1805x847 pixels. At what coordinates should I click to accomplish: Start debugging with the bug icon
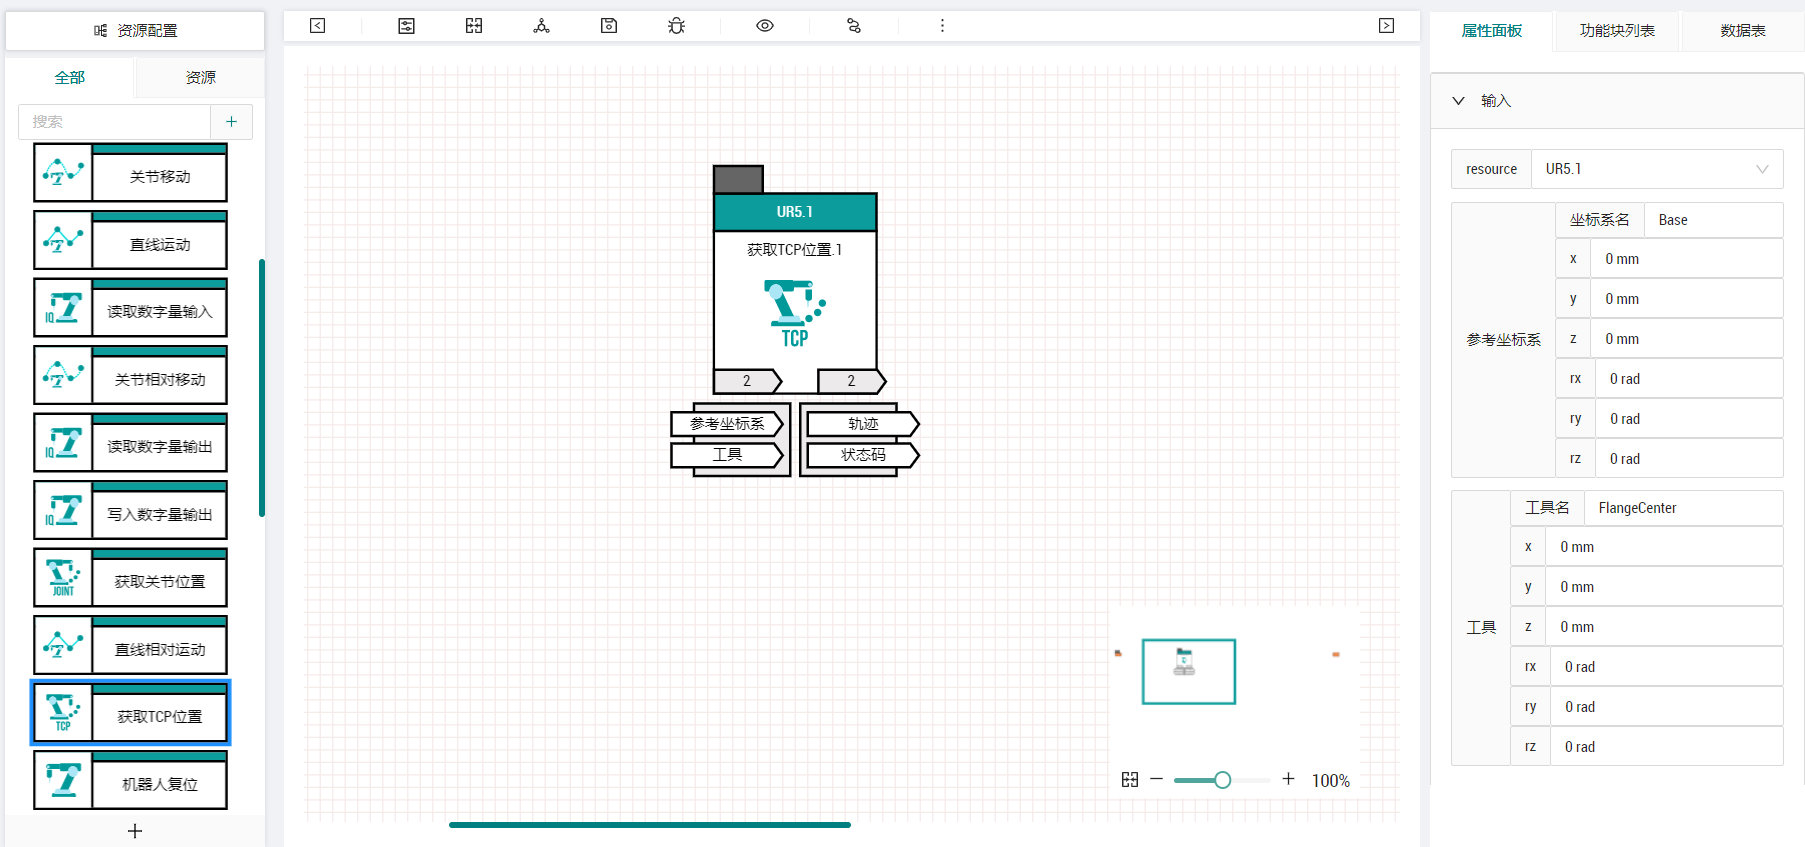677,26
